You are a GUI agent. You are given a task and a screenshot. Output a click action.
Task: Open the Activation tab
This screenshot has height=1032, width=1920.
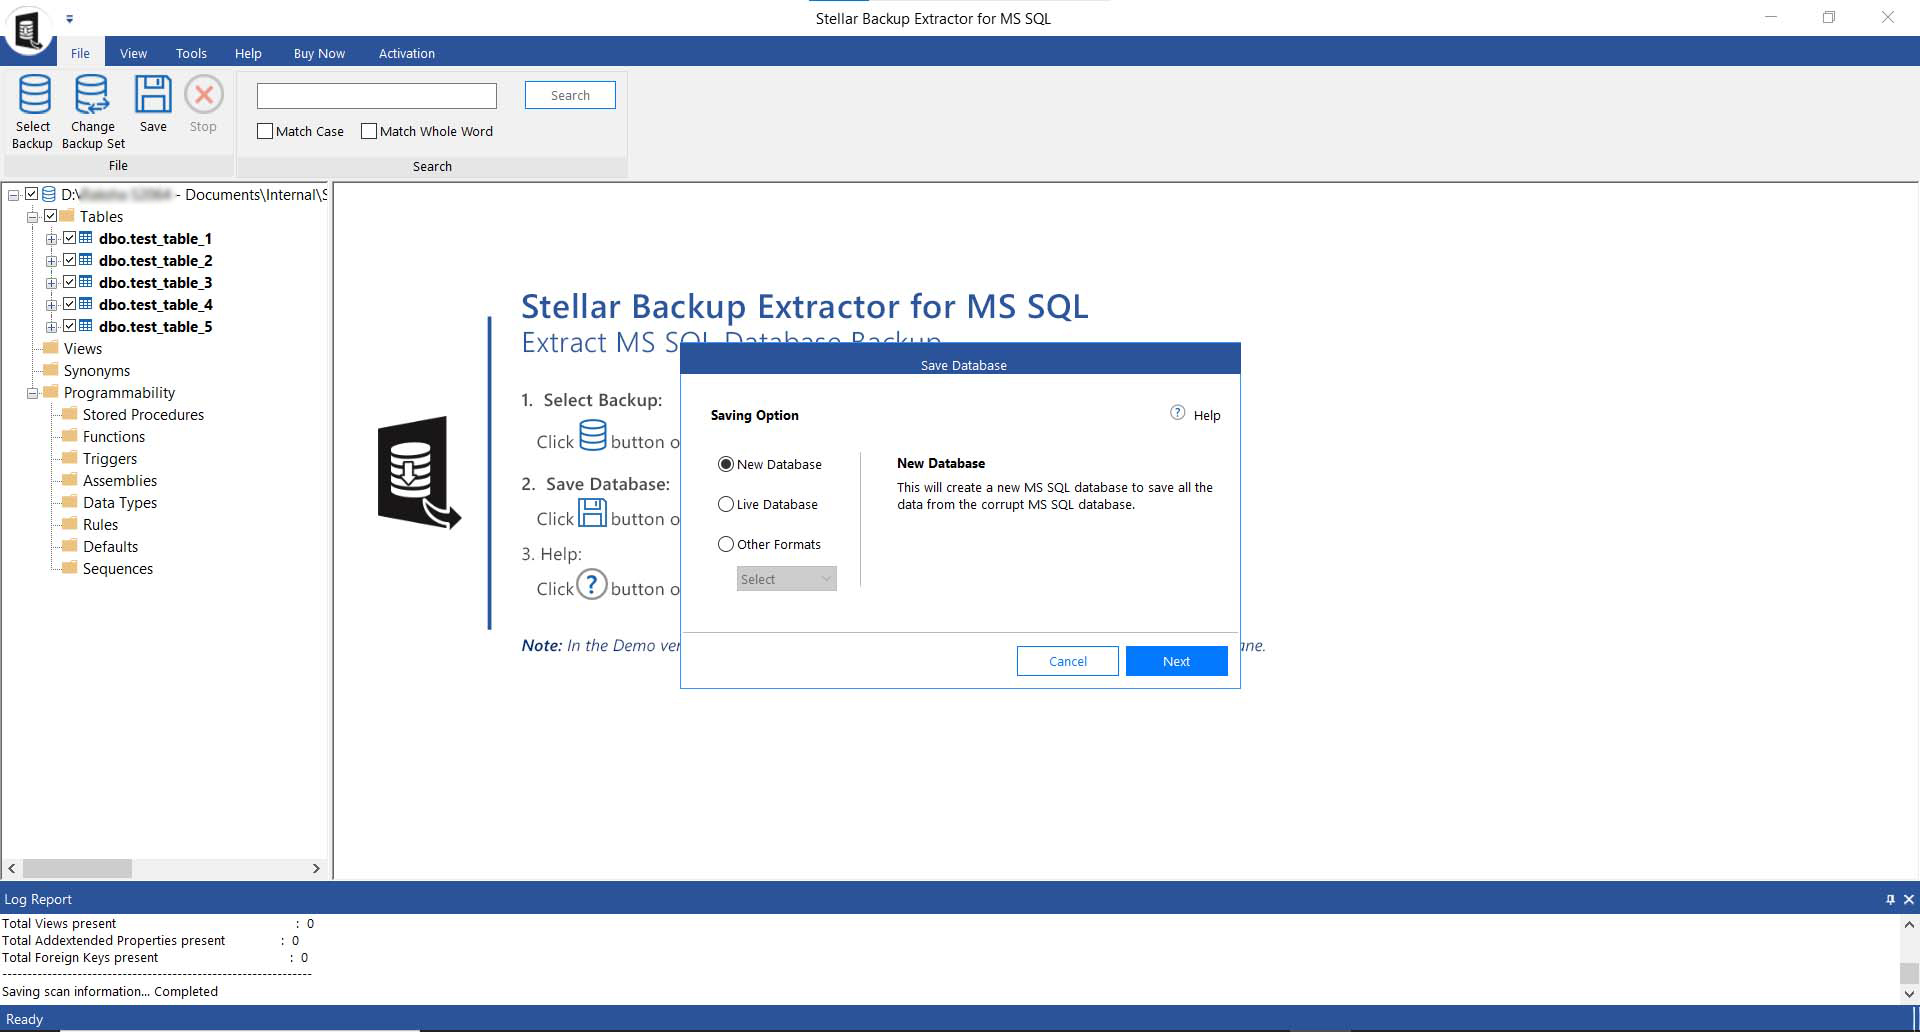[x=406, y=53]
